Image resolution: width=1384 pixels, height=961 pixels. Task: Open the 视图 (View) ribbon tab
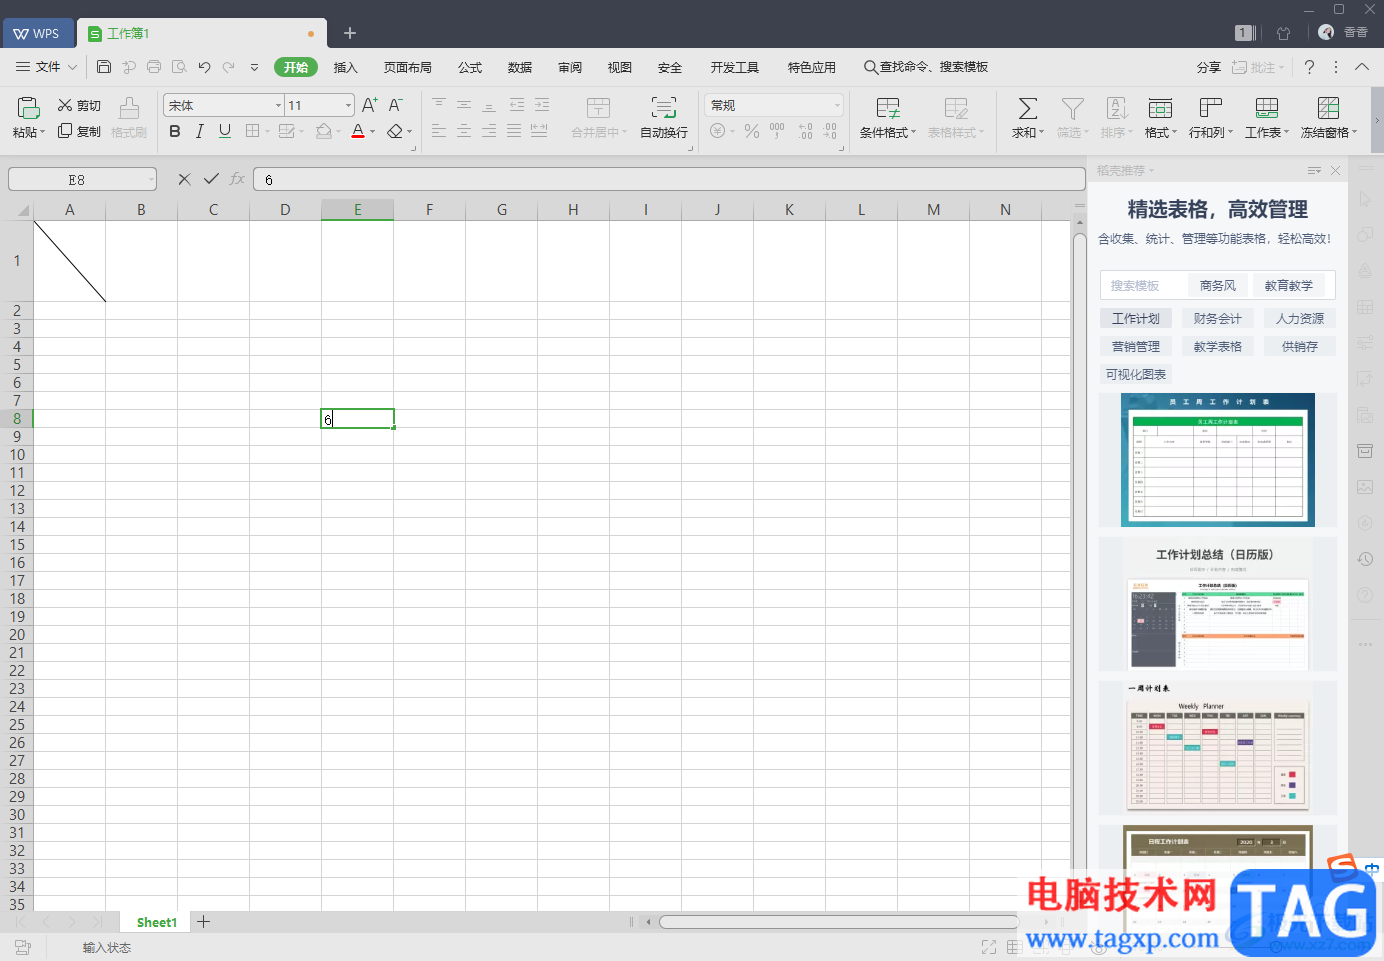point(620,67)
